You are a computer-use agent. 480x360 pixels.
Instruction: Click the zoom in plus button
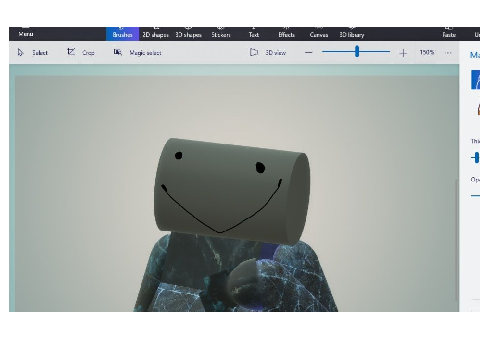point(403,53)
